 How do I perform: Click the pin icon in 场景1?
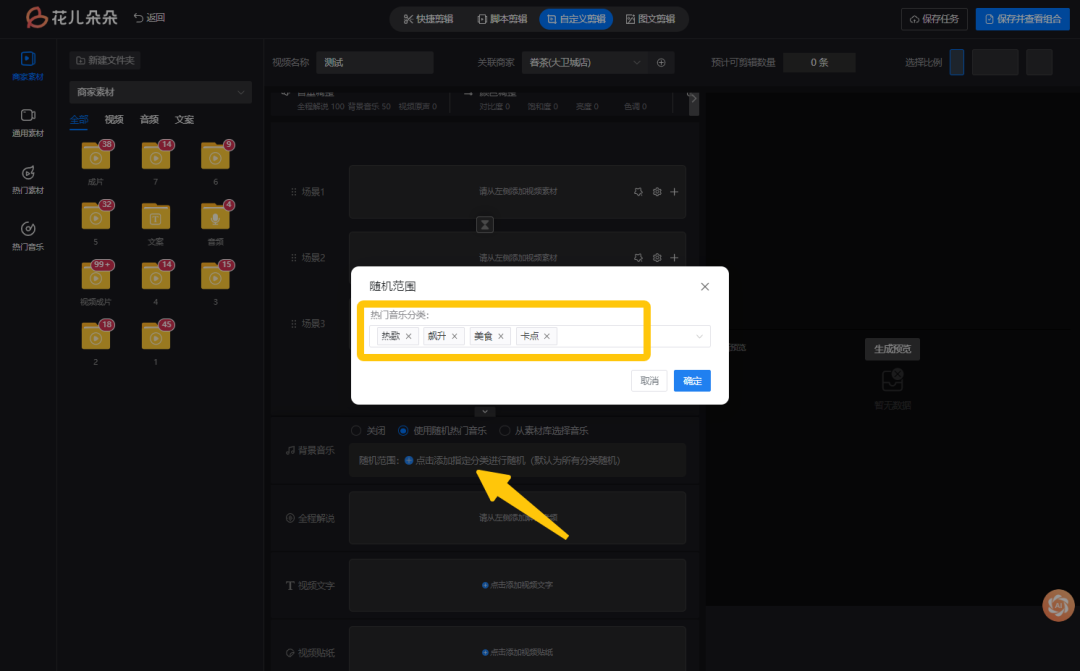pyautogui.click(x=638, y=192)
